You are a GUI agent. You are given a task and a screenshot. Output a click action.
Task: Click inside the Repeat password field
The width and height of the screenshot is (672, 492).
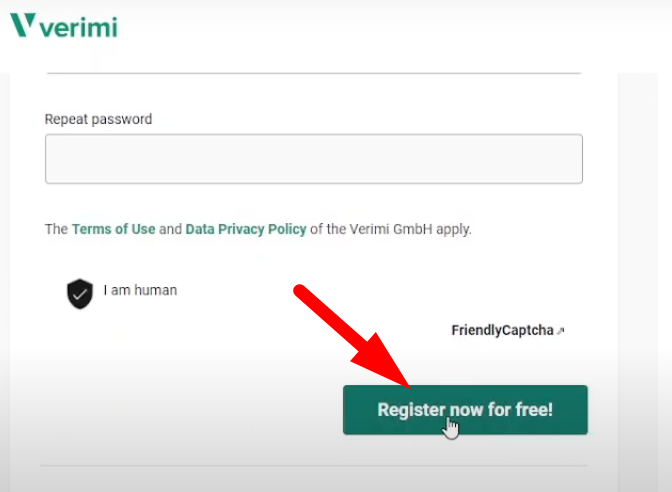313,159
